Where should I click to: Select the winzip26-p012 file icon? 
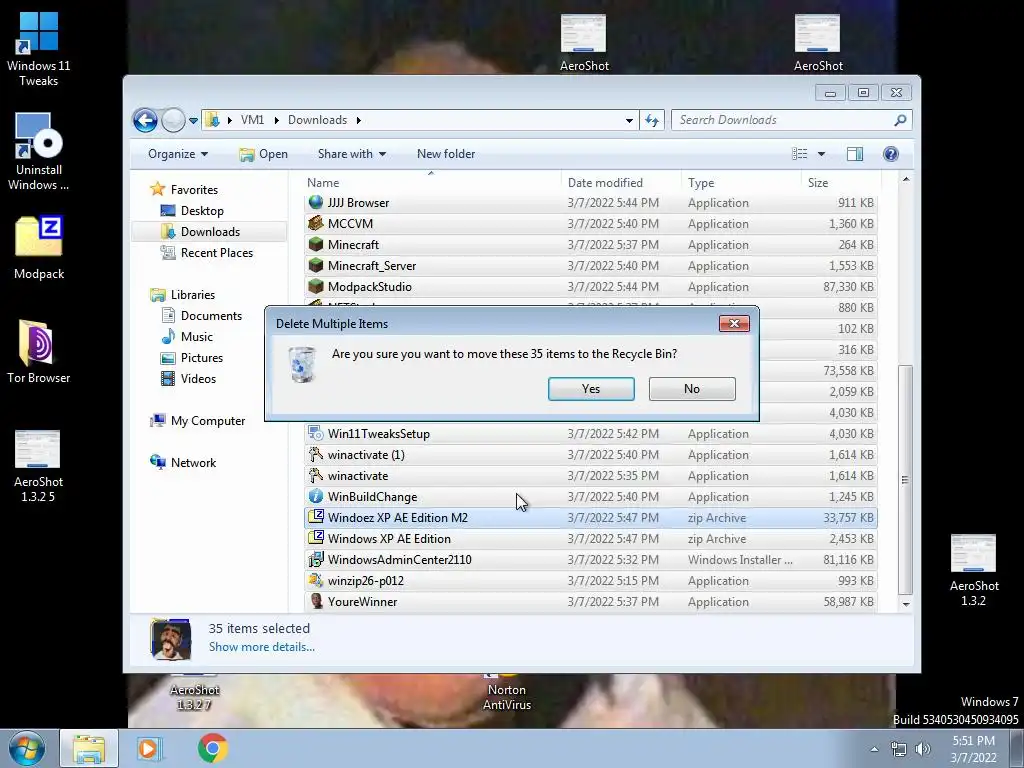(x=316, y=581)
